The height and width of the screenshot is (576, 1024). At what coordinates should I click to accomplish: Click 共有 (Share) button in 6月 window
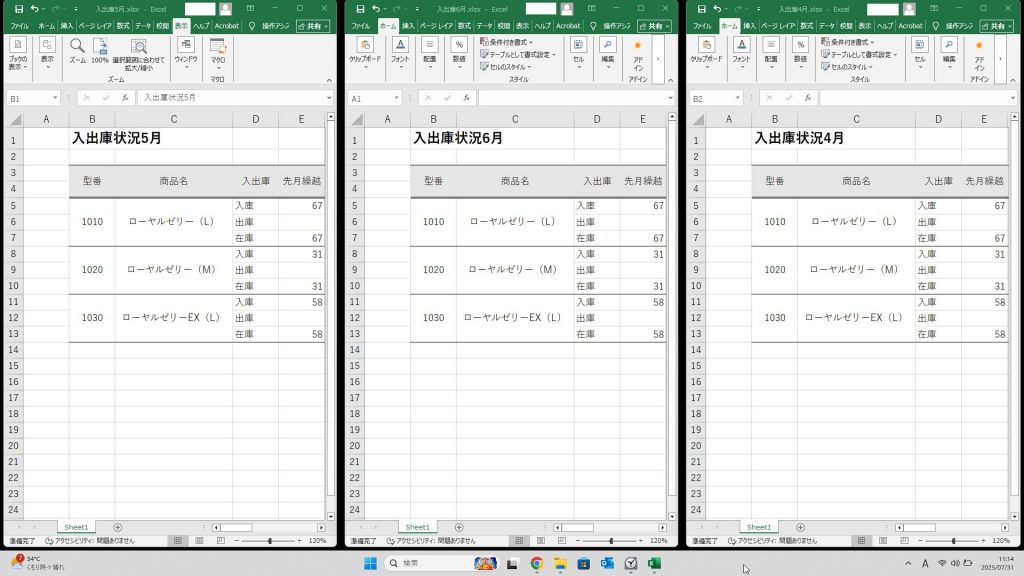coord(654,26)
